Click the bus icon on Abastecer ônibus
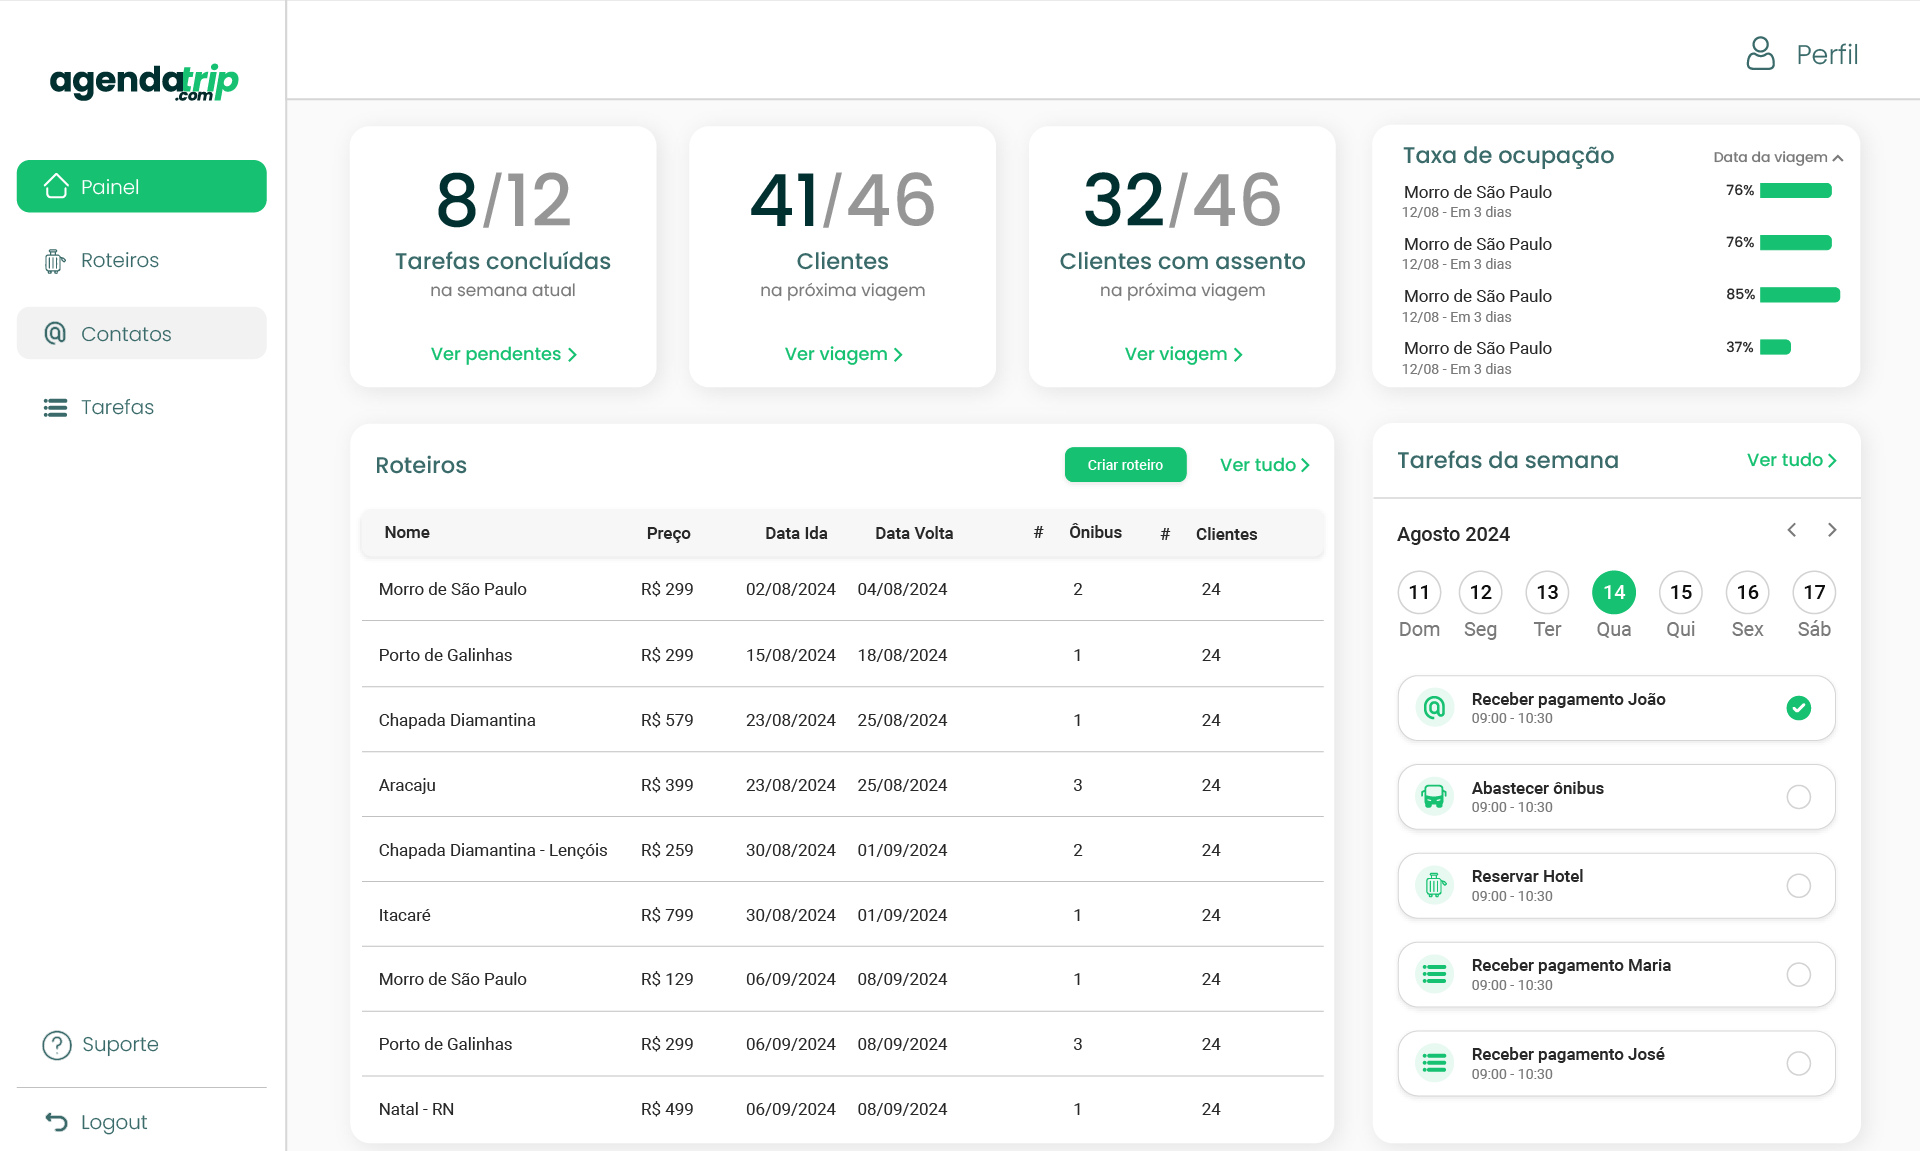Image resolution: width=1920 pixels, height=1151 pixels. coord(1434,797)
